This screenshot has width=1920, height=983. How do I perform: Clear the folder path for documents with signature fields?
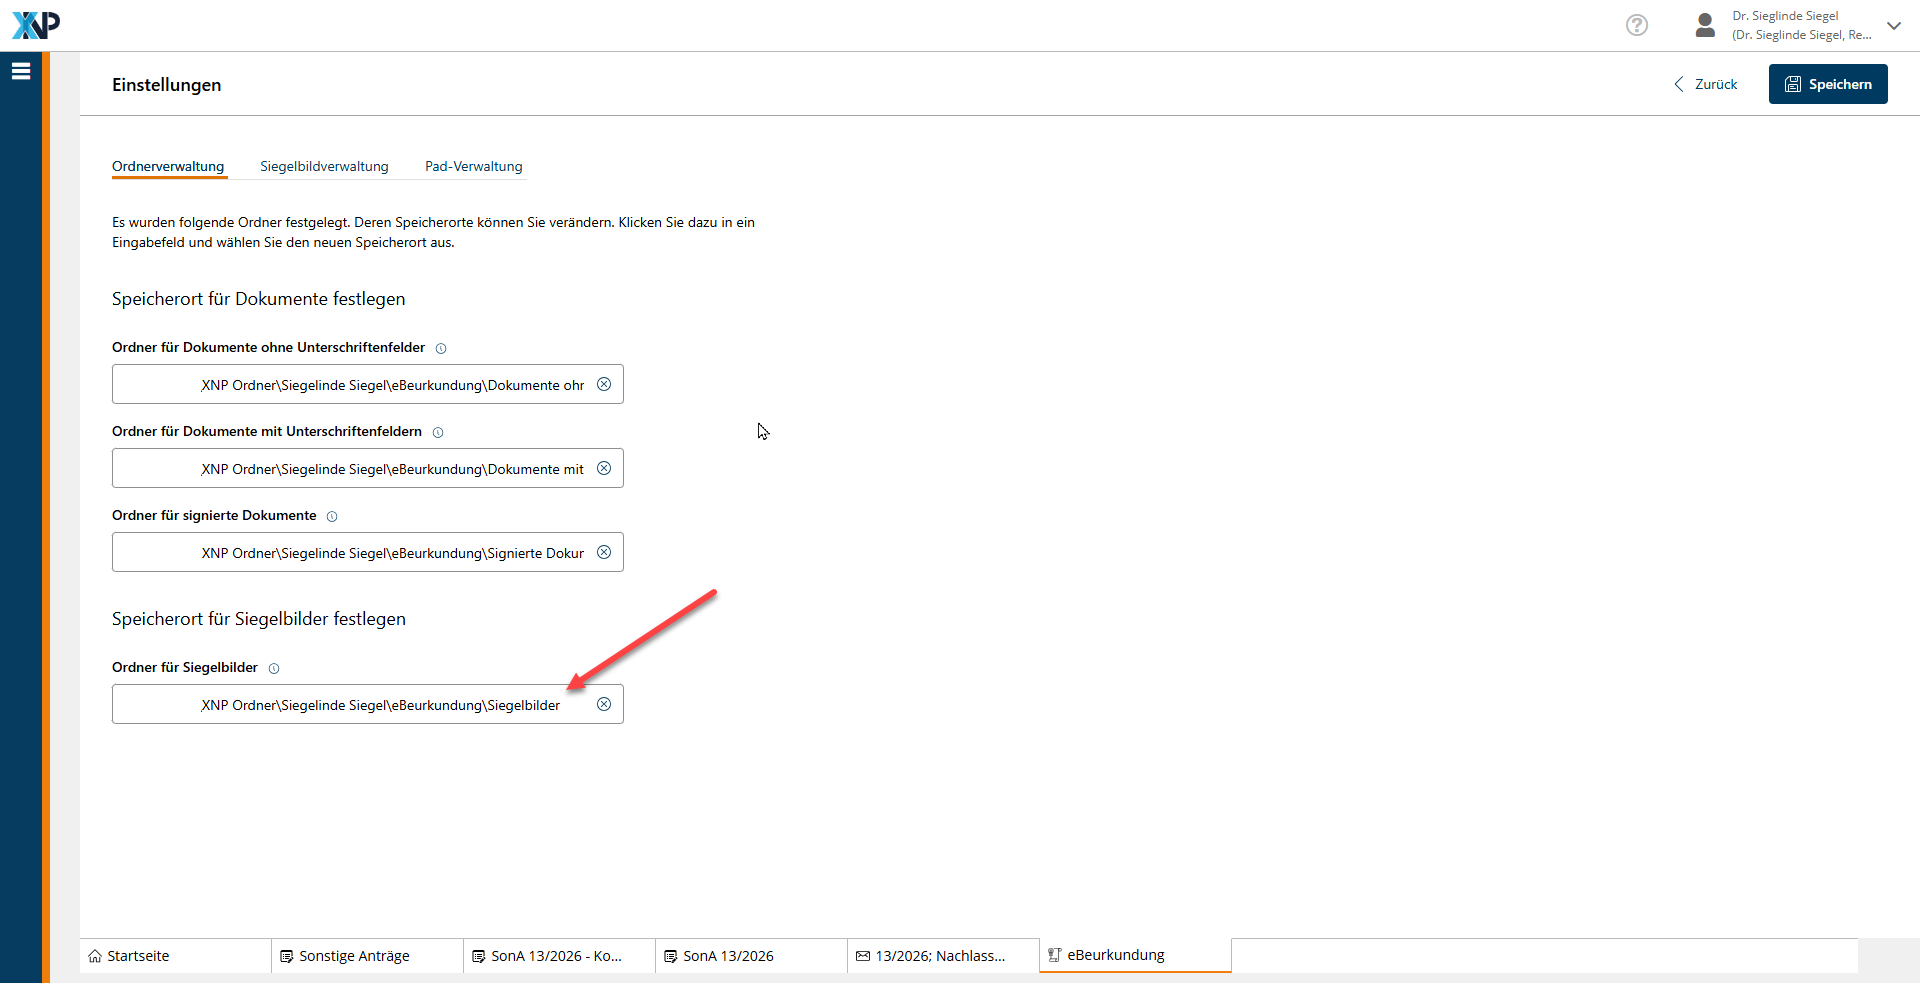pos(604,468)
